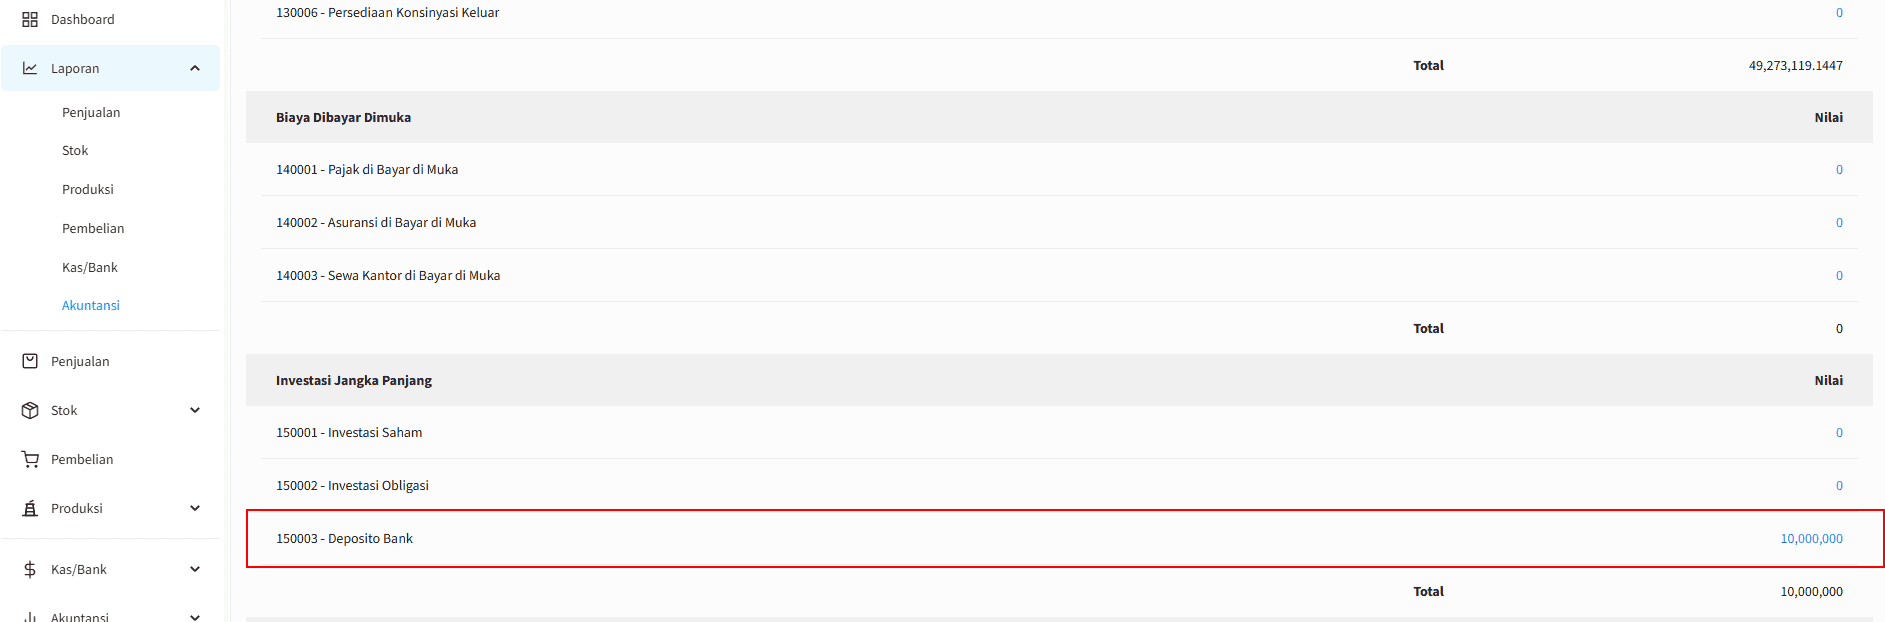
Task: Open the Akuntansi report submenu link
Action: [x=91, y=305]
